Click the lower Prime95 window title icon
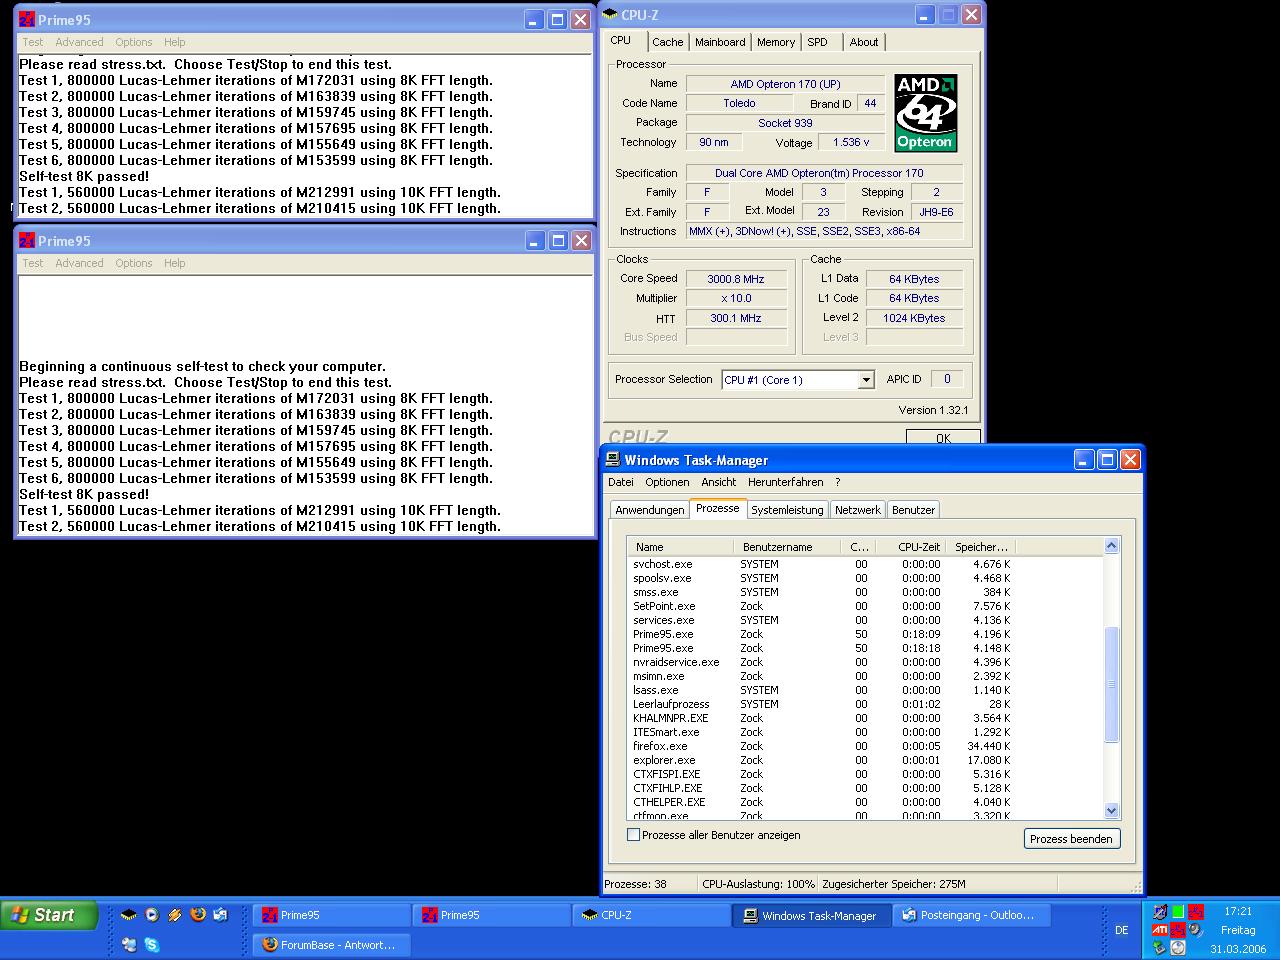The height and width of the screenshot is (960, 1280). pos(27,241)
